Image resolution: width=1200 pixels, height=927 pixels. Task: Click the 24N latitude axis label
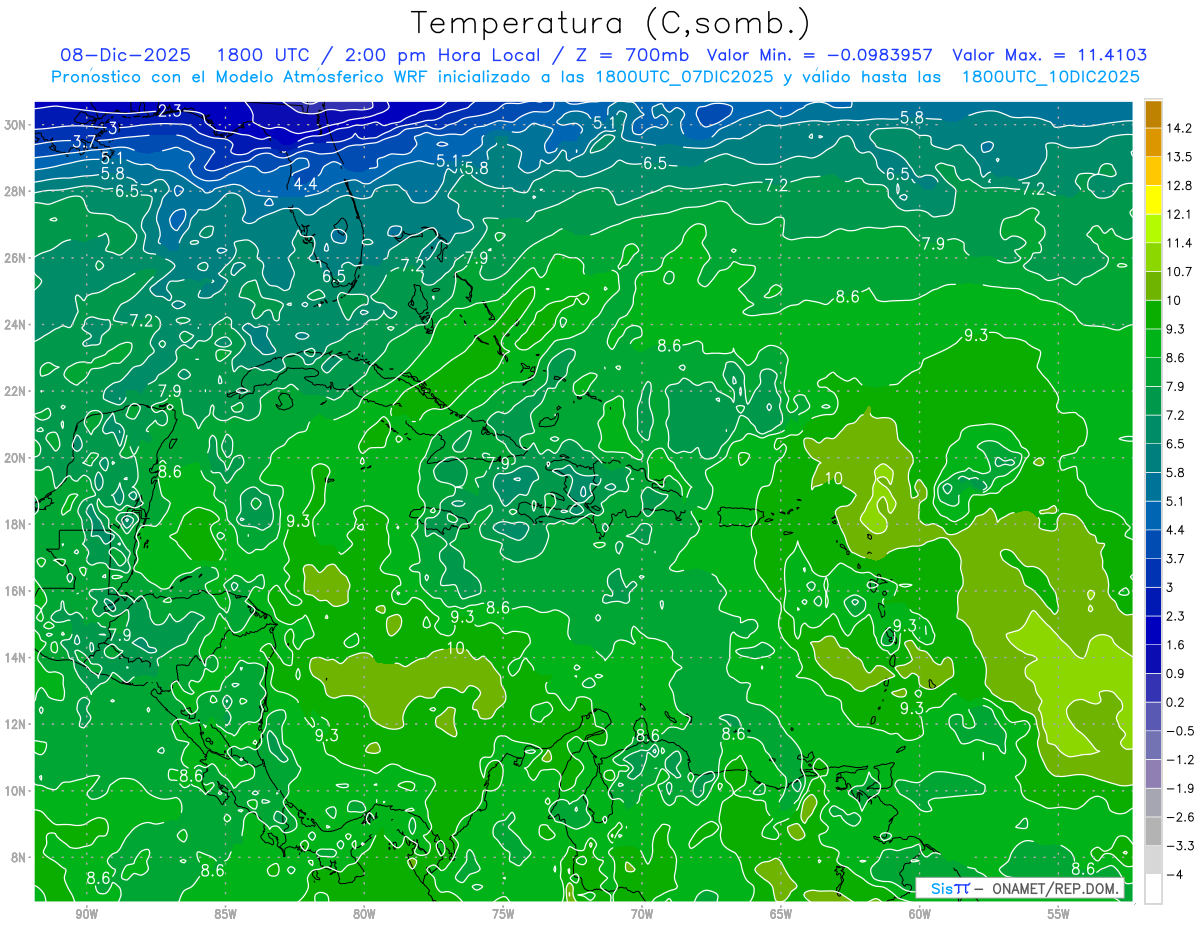(x=16, y=325)
